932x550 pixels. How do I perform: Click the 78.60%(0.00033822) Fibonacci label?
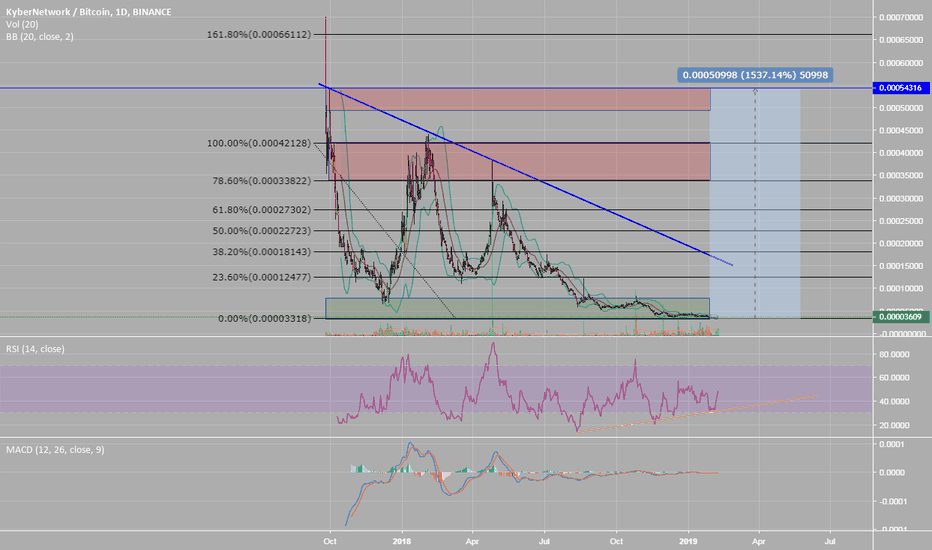262,181
